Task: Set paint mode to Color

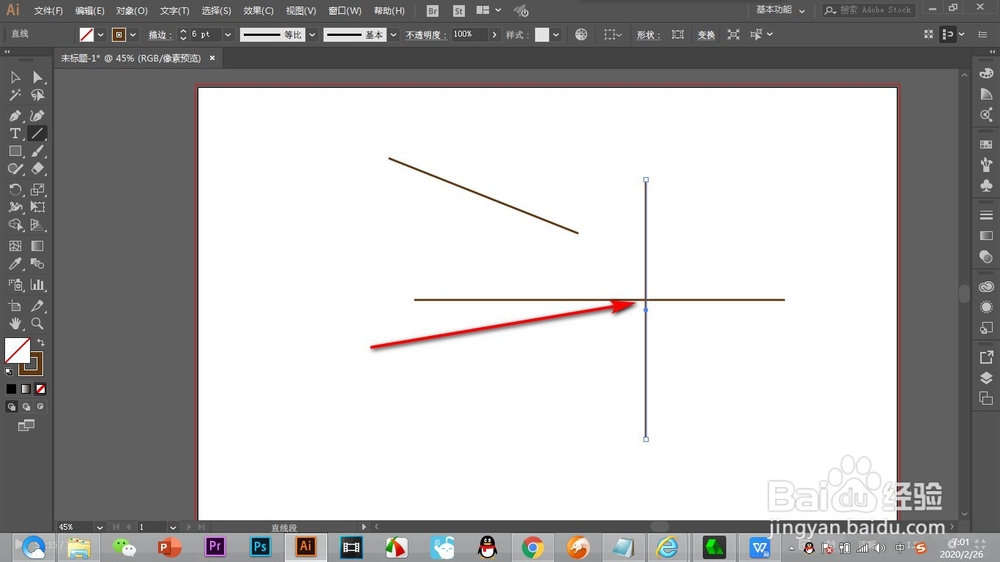Action: click(x=11, y=389)
